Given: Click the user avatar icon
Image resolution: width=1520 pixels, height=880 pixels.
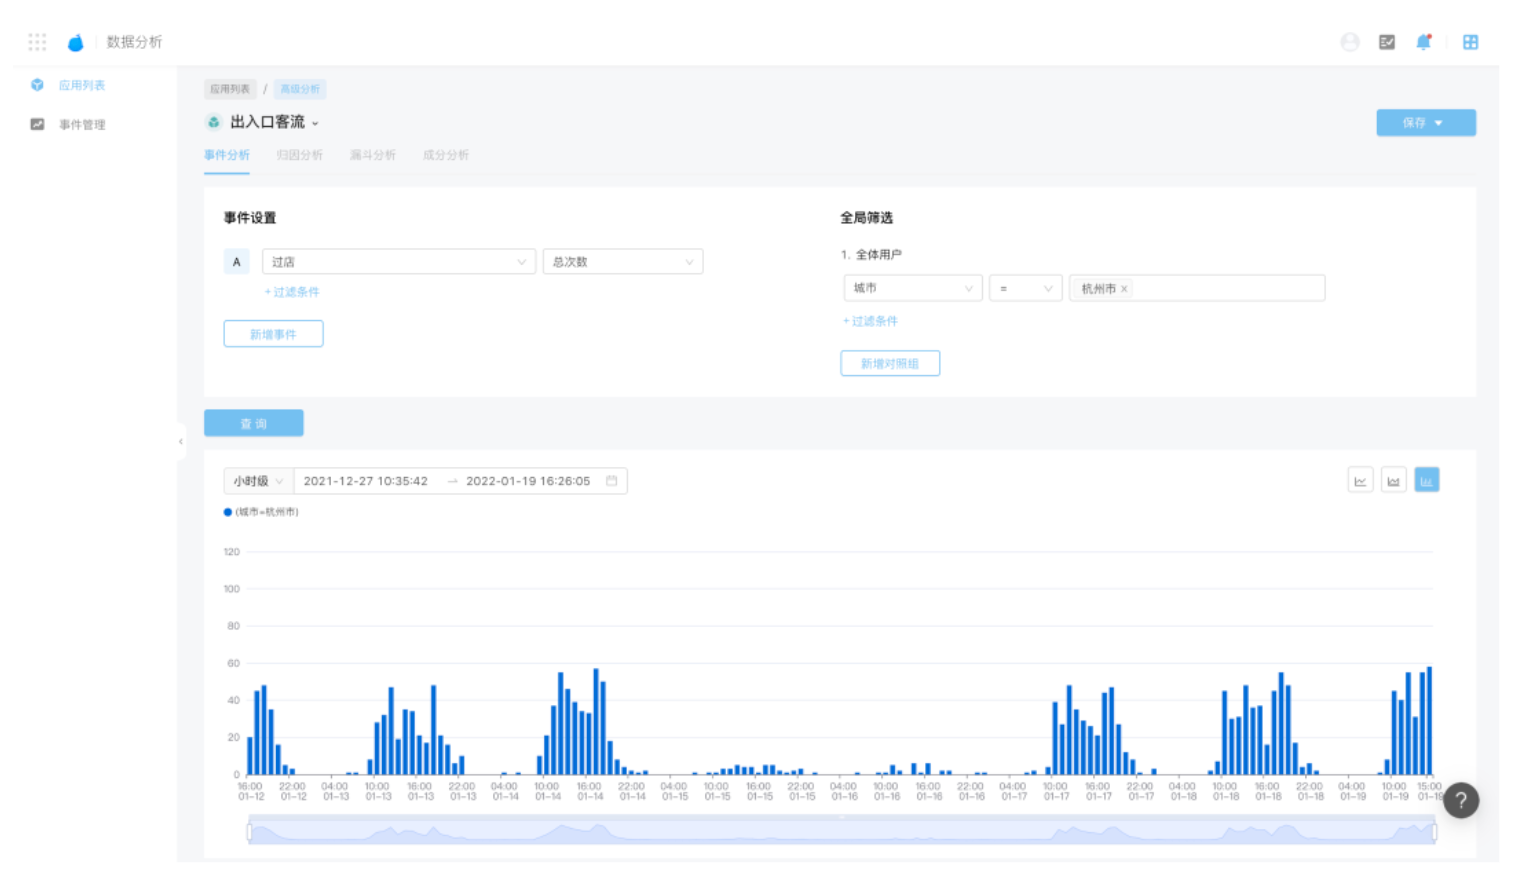Looking at the screenshot, I should click(x=1350, y=42).
